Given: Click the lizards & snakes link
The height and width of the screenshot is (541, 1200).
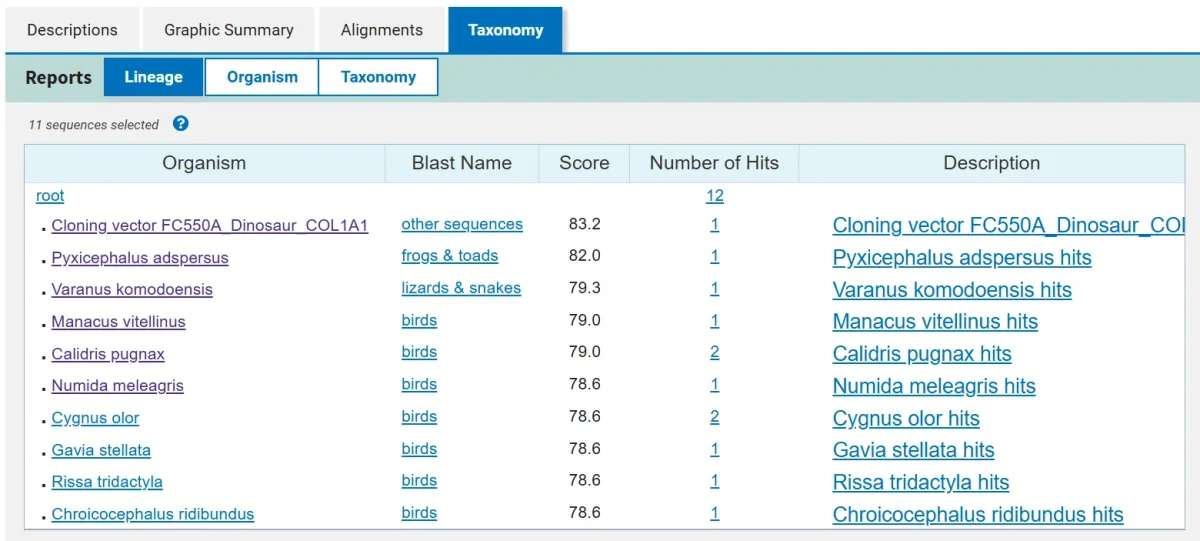Looking at the screenshot, I should pos(461,288).
